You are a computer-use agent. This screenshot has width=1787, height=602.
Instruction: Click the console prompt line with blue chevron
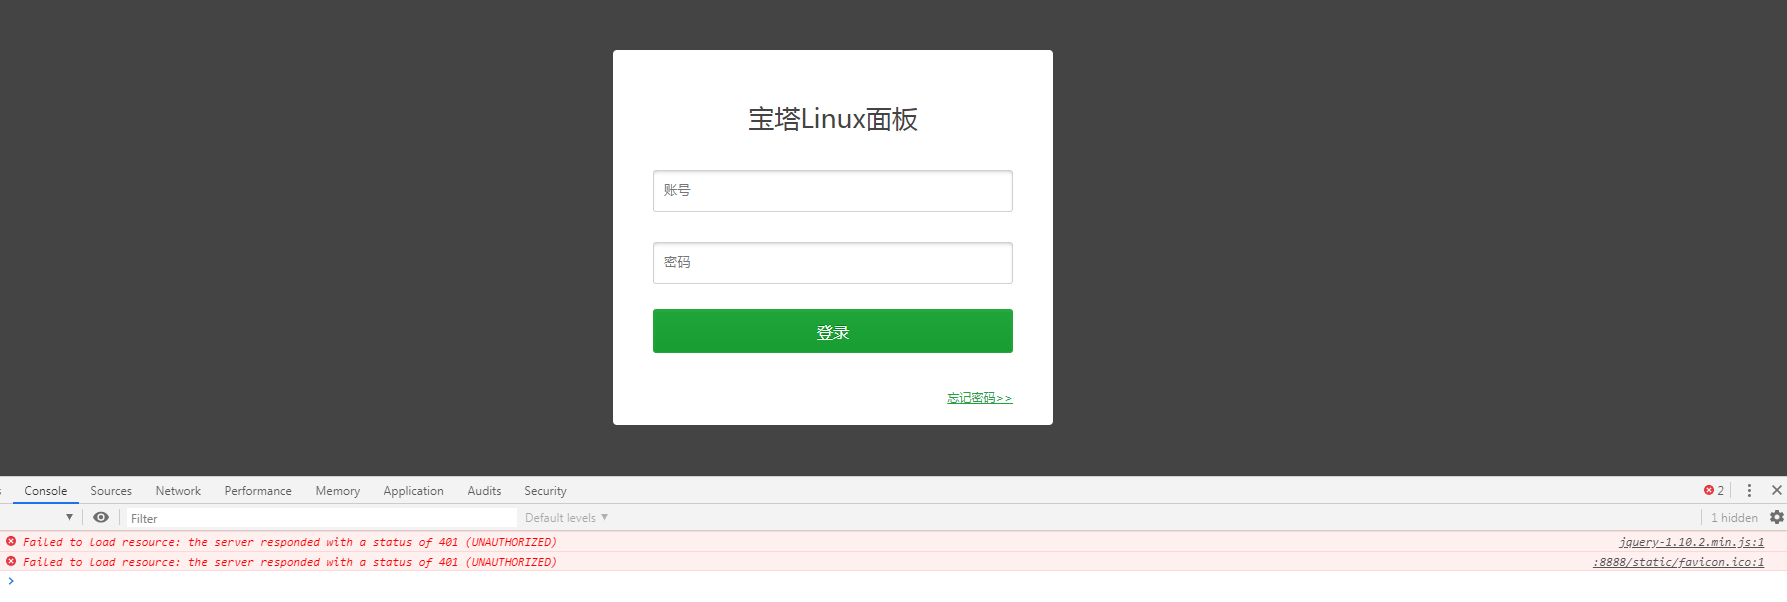pyautogui.click(x=893, y=581)
